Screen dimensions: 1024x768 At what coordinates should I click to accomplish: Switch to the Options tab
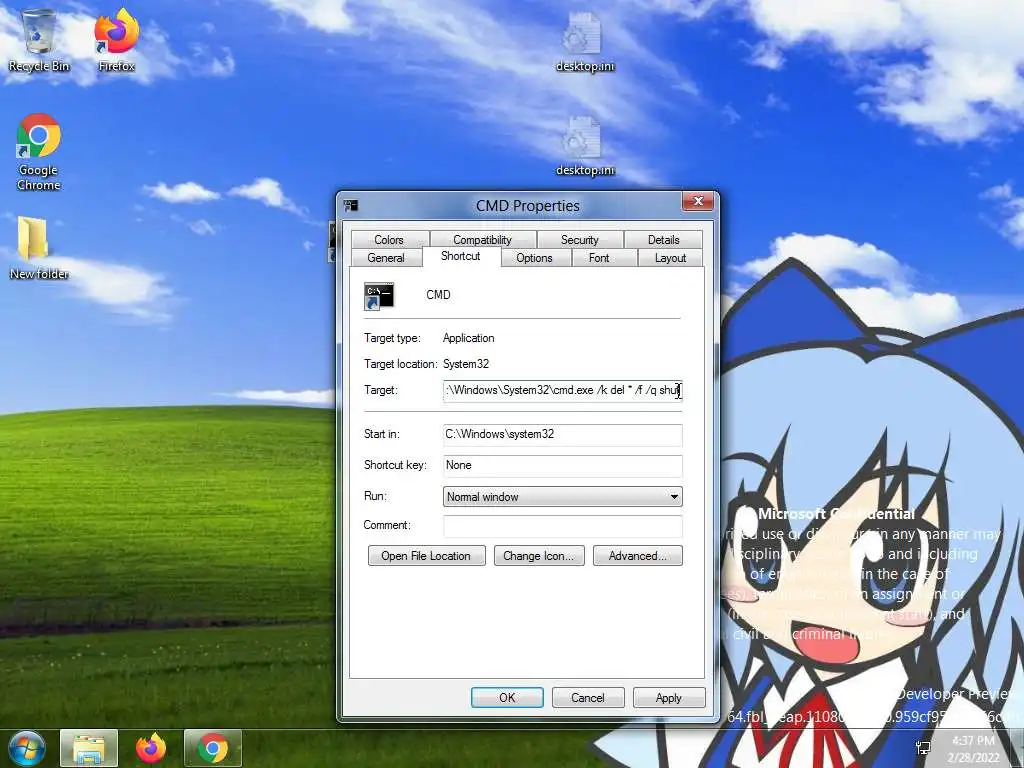pos(534,258)
